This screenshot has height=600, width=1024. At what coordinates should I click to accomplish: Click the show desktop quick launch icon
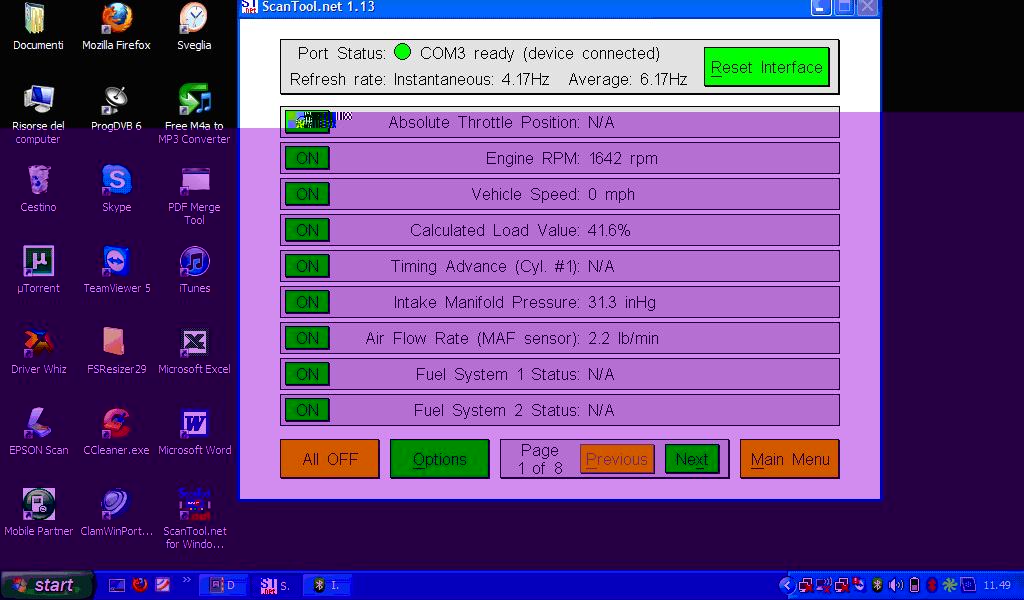tap(117, 585)
